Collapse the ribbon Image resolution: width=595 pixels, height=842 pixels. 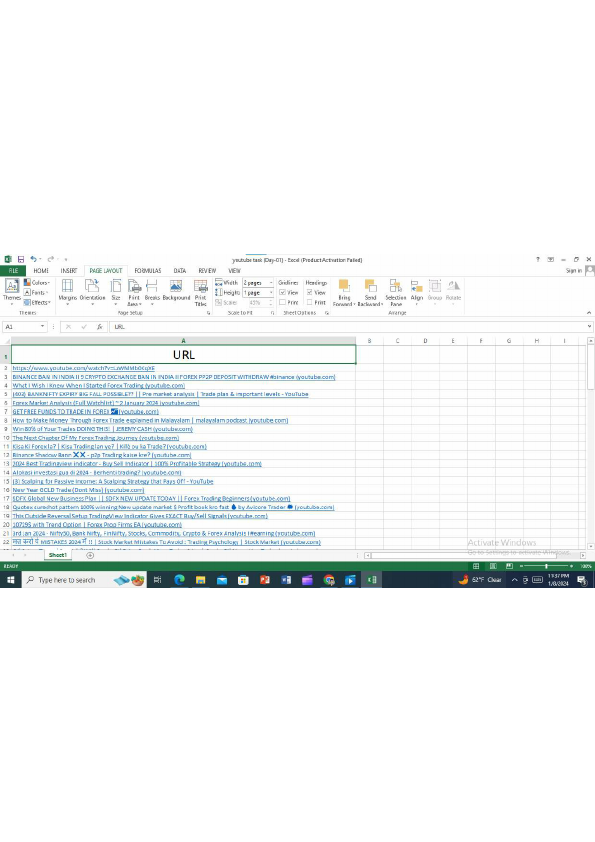[589, 313]
